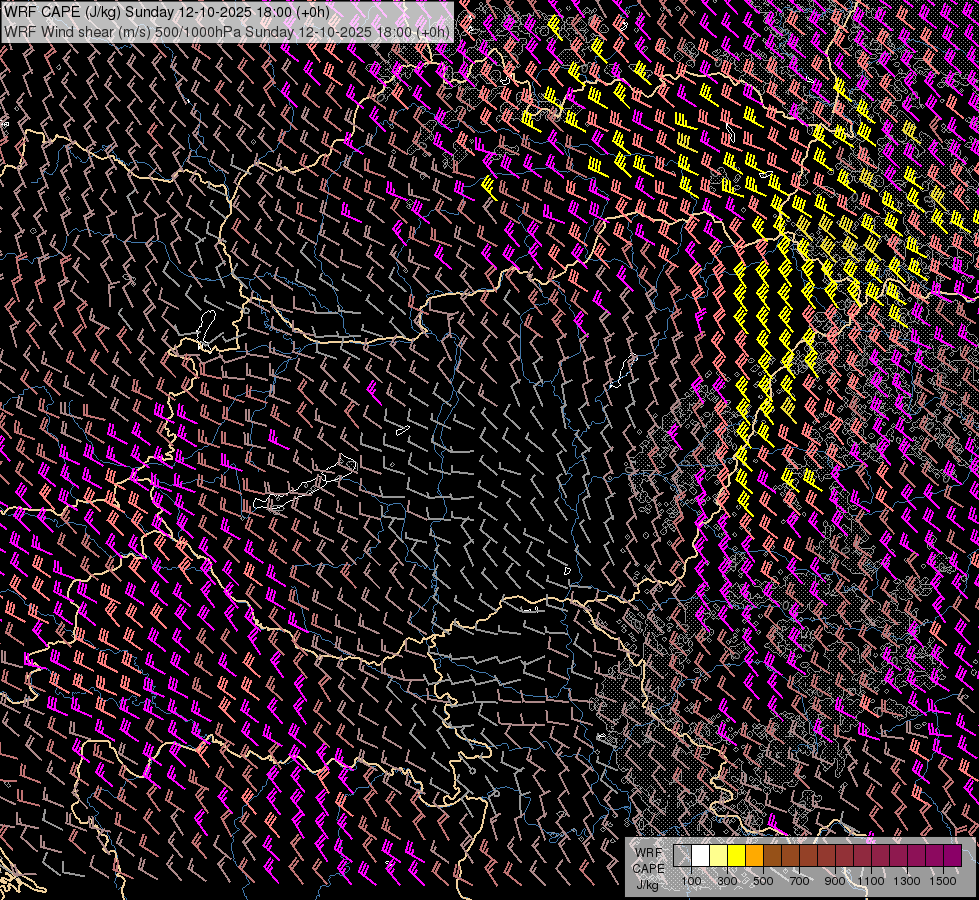The height and width of the screenshot is (900, 979).
Task: Click the 100 label on the legend
Action: [691, 881]
